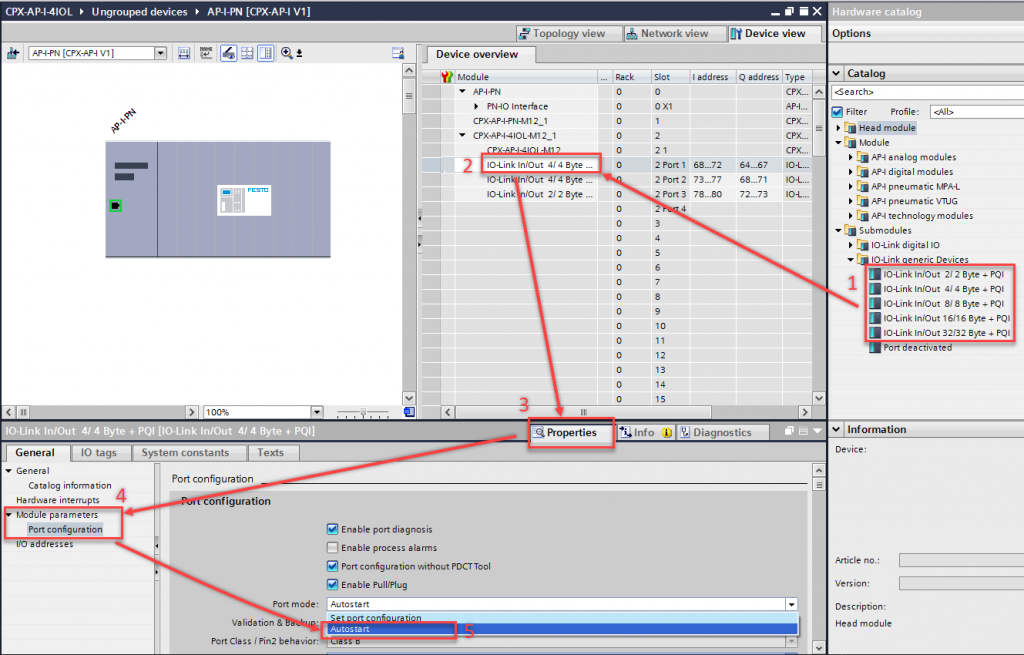Select Hardware interrupts in properties tree
This screenshot has height=655, width=1024.
click(x=57, y=500)
